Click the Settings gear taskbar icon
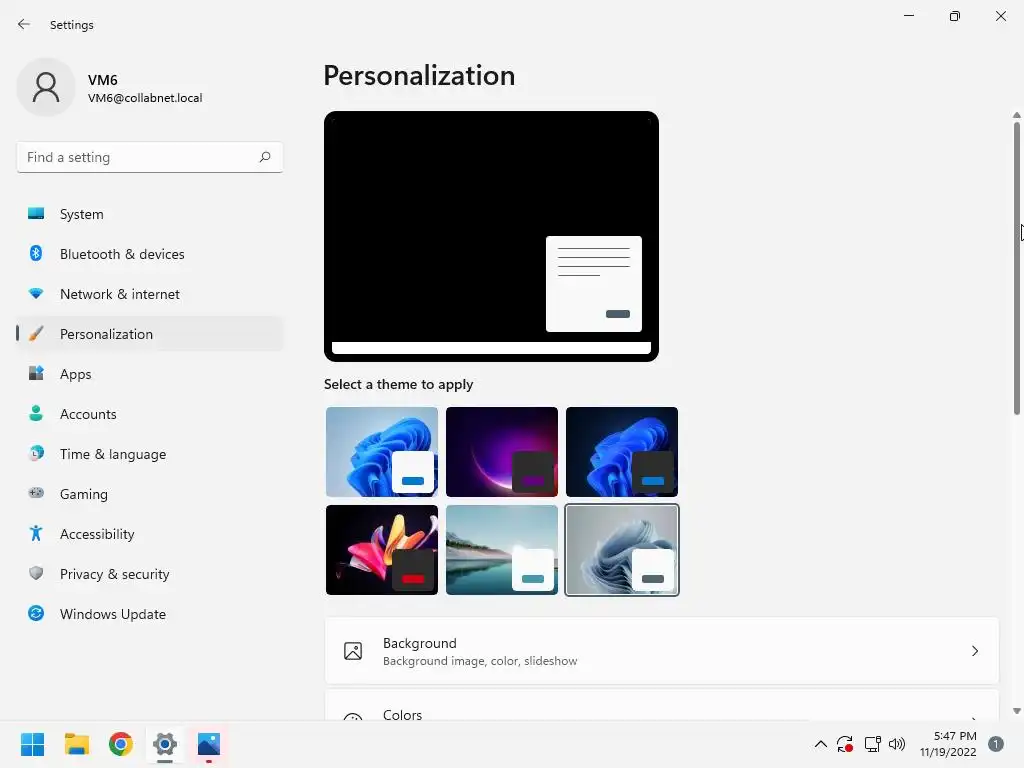The image size is (1024, 768). pos(165,744)
